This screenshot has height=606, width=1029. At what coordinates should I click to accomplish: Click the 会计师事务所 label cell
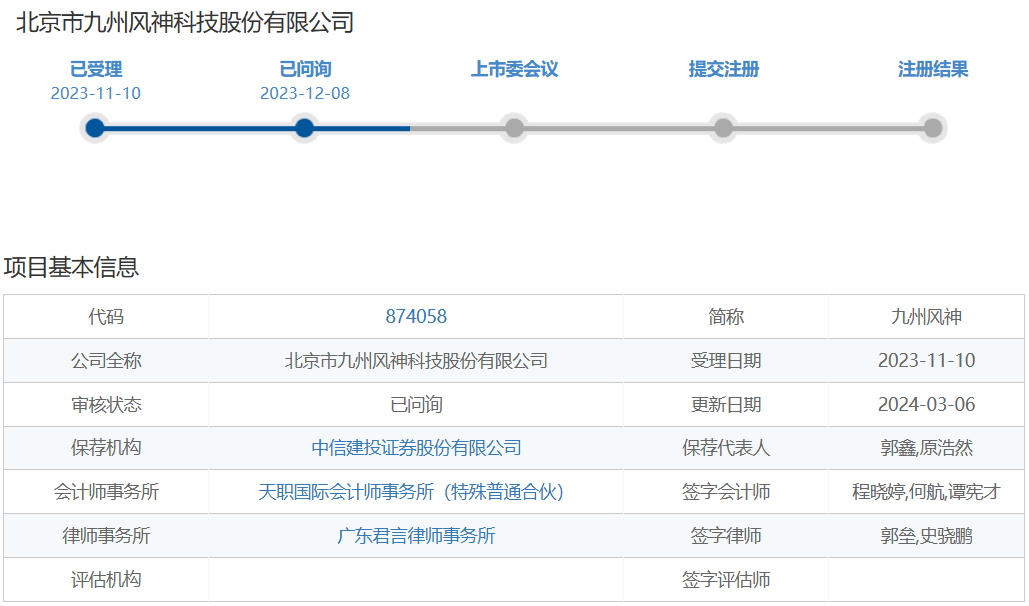[x=106, y=492]
